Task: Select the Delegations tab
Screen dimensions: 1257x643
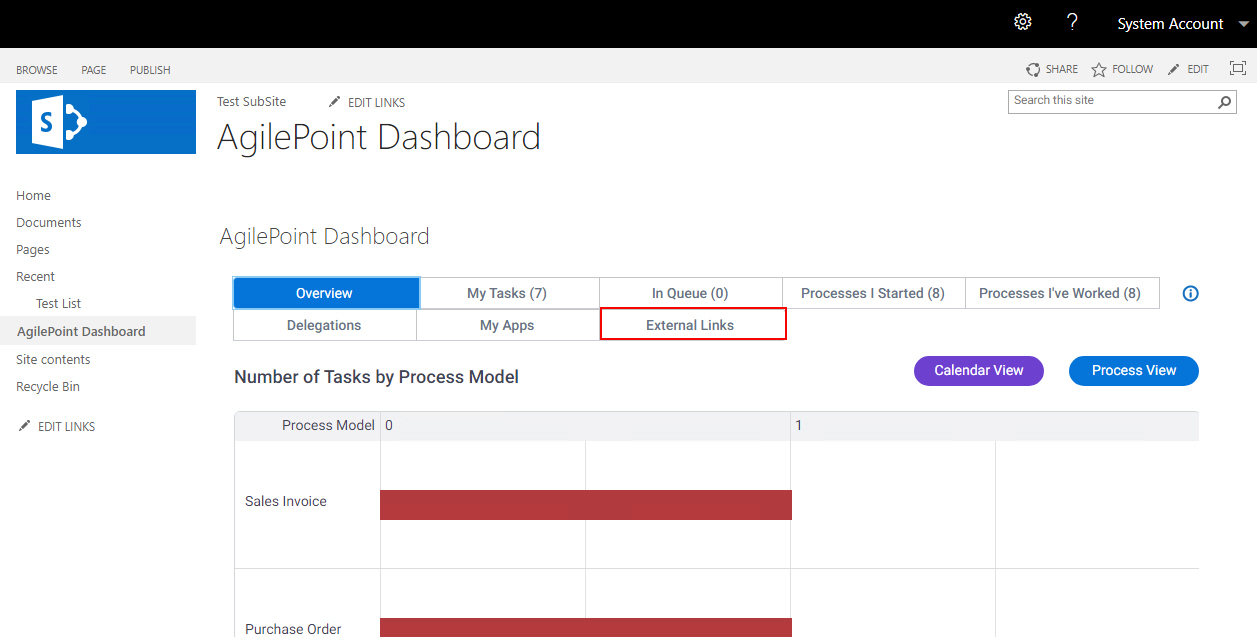Action: pyautogui.click(x=324, y=325)
